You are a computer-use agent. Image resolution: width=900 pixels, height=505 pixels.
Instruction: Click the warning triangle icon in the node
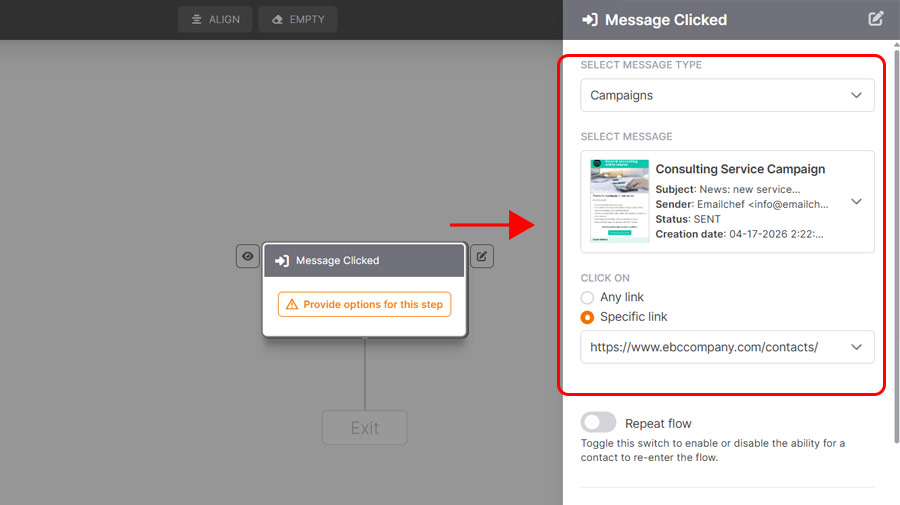click(292, 304)
